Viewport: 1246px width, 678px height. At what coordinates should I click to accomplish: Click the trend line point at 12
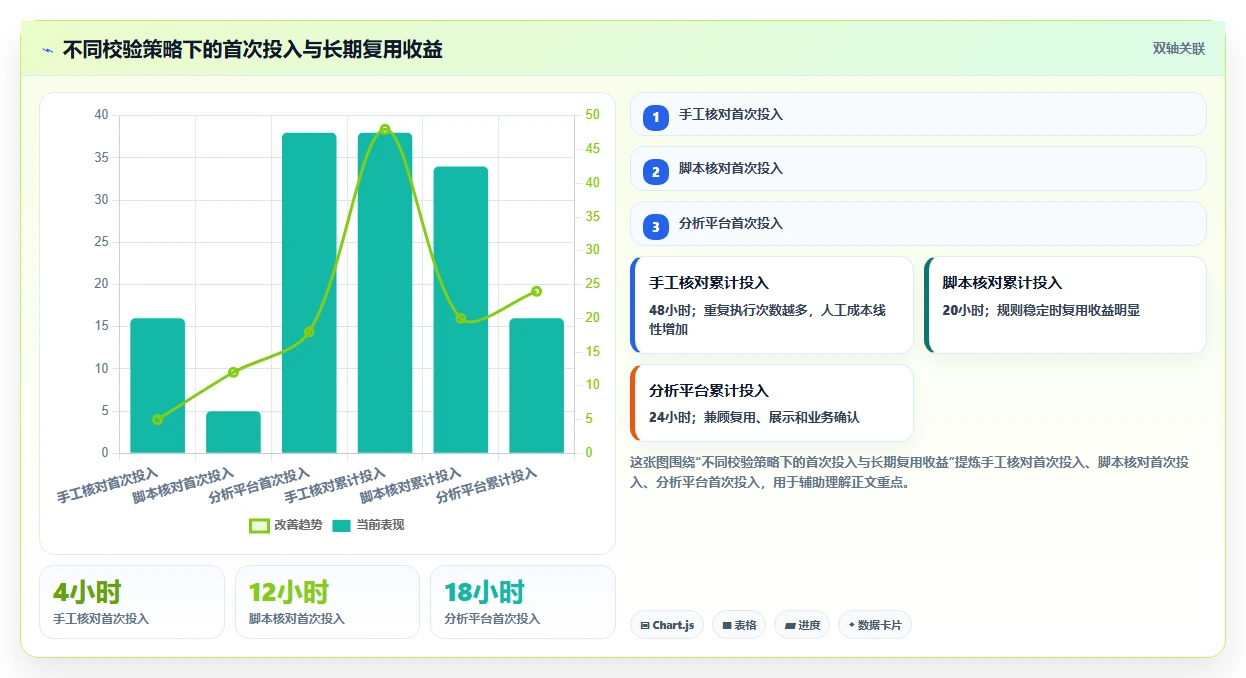point(234,372)
